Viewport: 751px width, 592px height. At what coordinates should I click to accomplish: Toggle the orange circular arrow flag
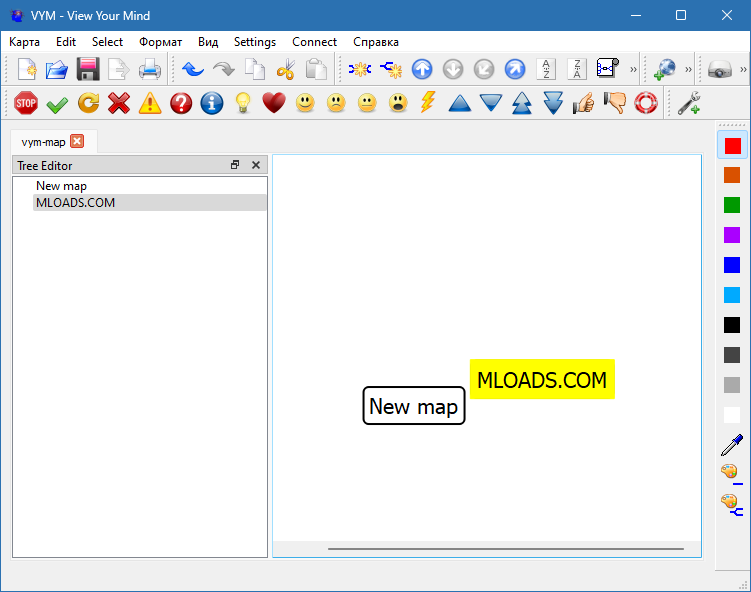88,103
